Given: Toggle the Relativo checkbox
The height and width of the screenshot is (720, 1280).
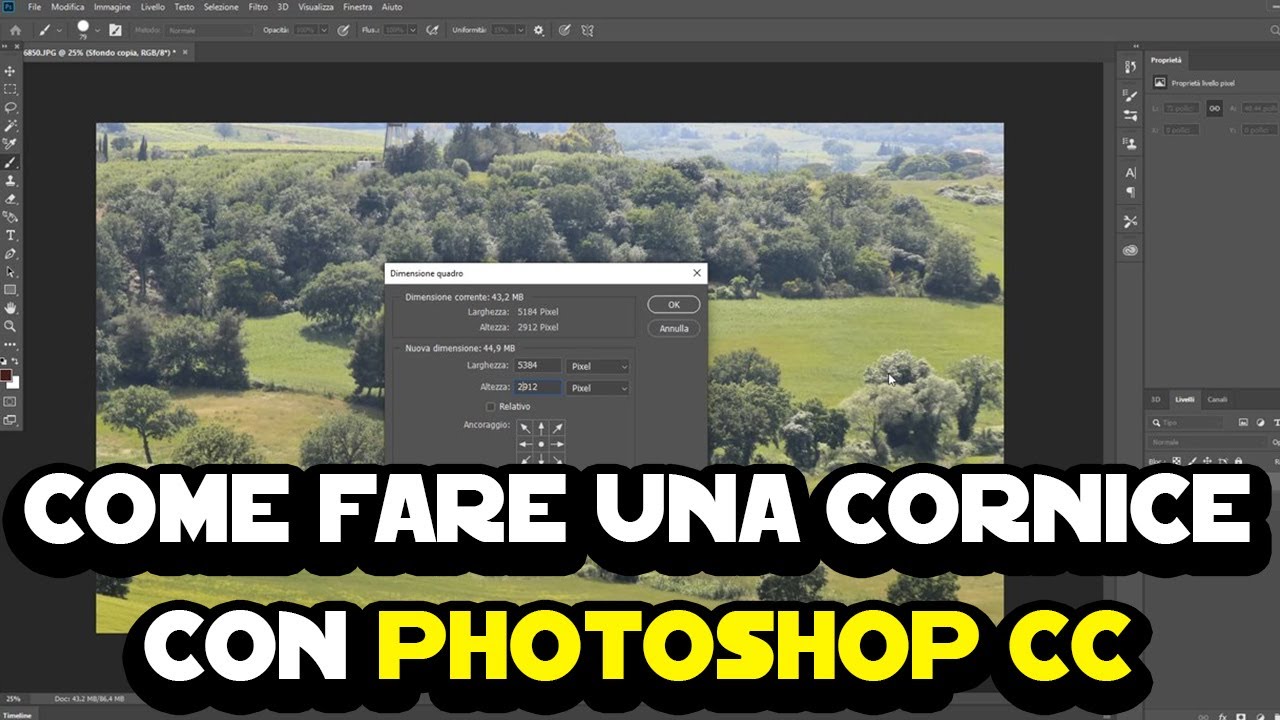Looking at the screenshot, I should click(490, 407).
